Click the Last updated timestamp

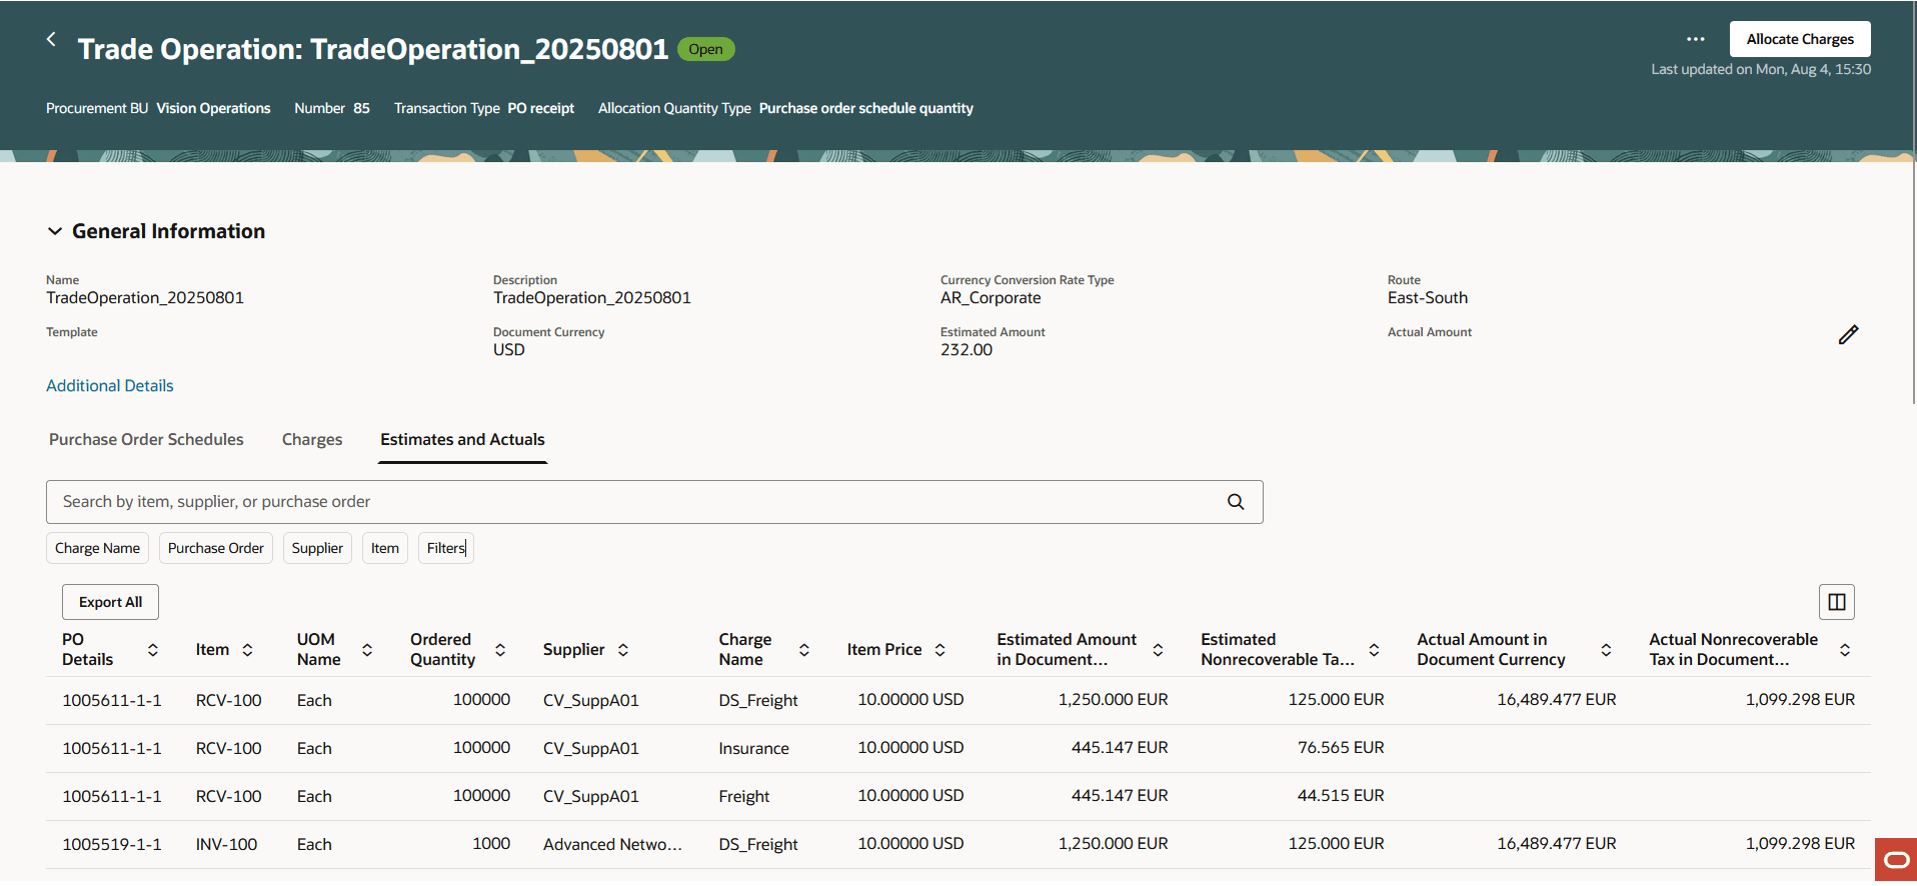(1761, 69)
